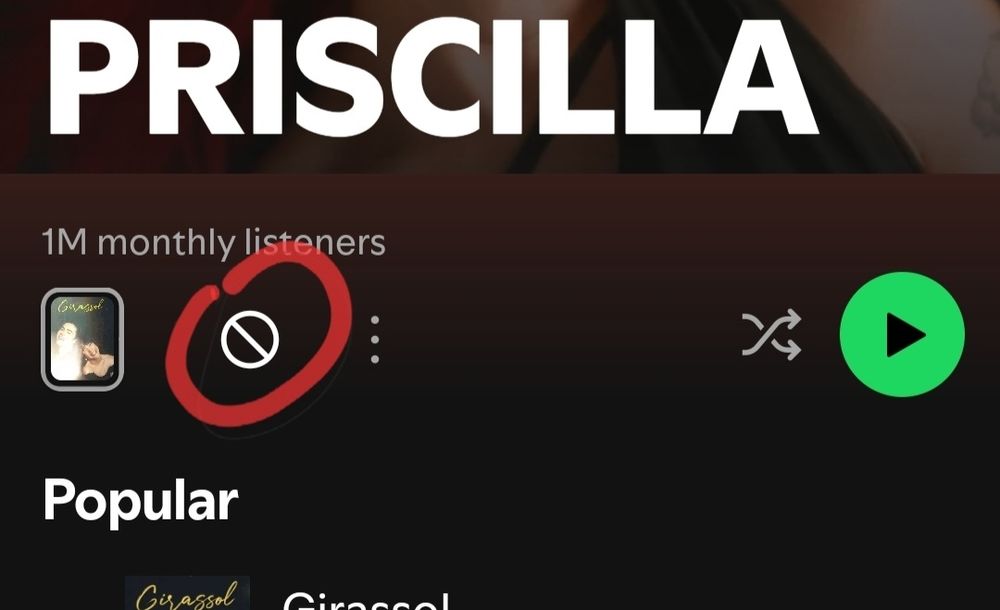Click the black triangle inside the green circle
Viewport: 1000px width, 610px height.
pos(904,335)
